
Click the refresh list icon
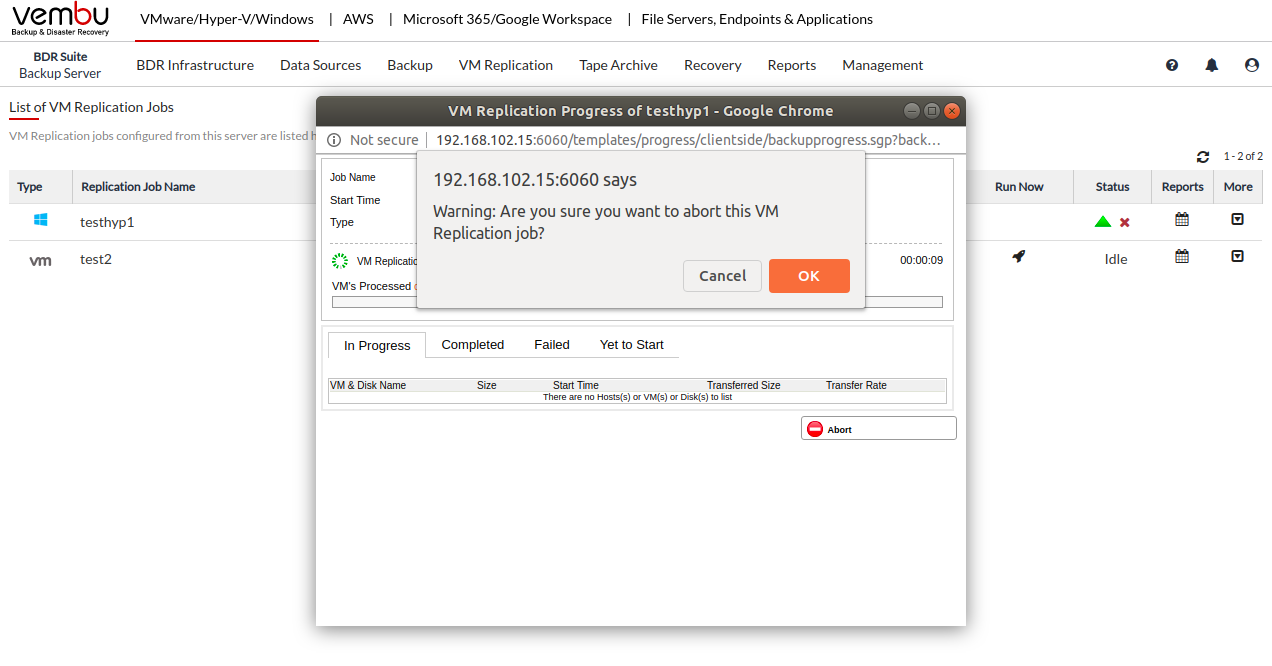click(x=1203, y=157)
